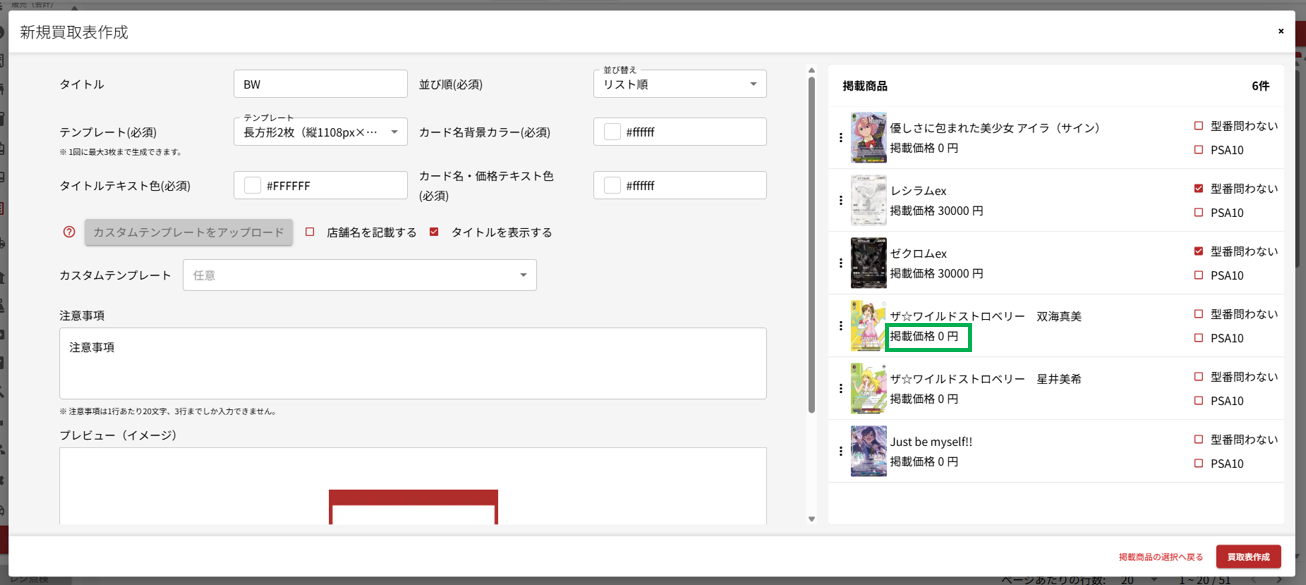Uncheck タイトルを表示する checkbox
This screenshot has height=585, width=1306.
(x=434, y=232)
